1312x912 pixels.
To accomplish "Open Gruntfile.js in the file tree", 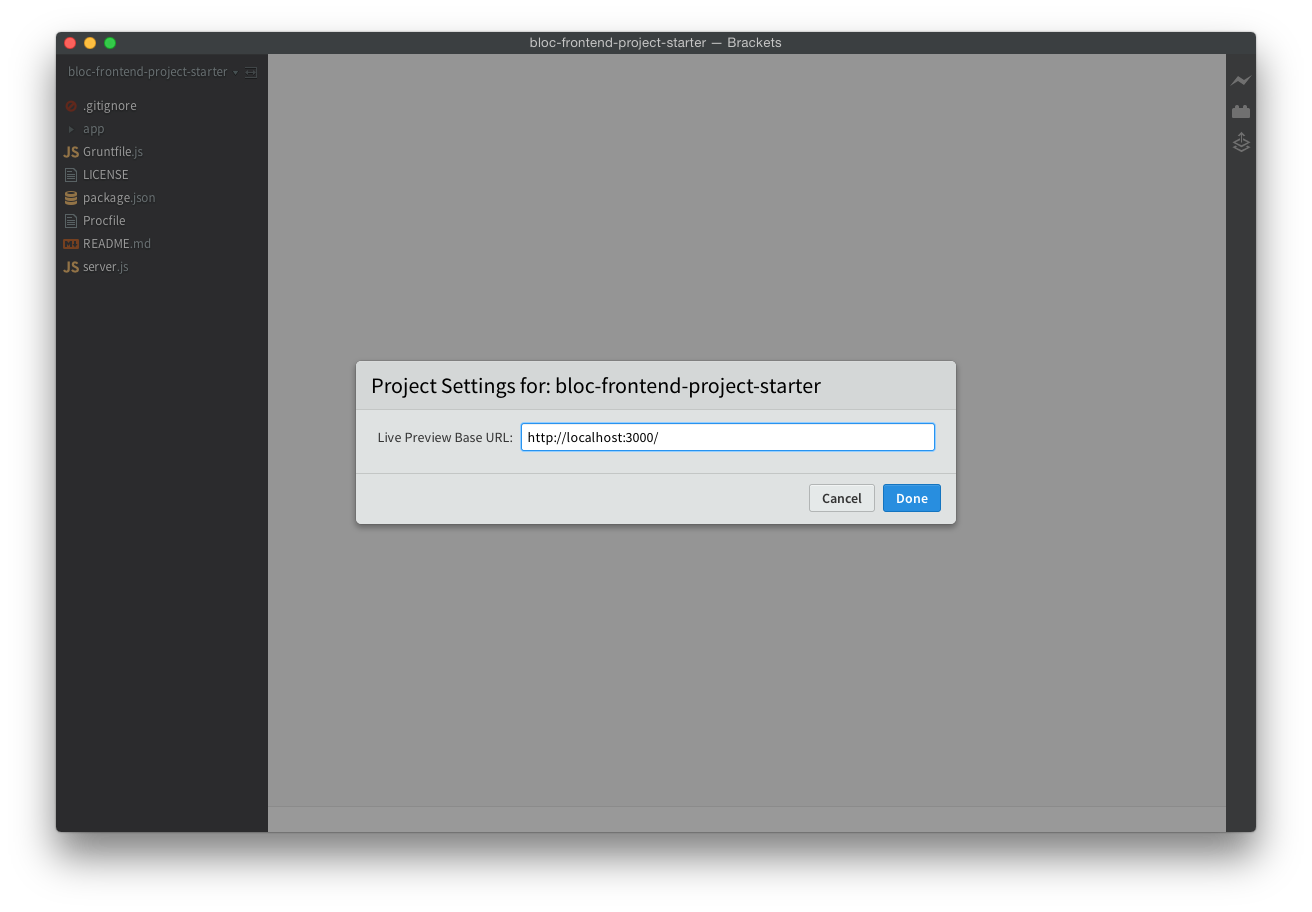I will 113,152.
